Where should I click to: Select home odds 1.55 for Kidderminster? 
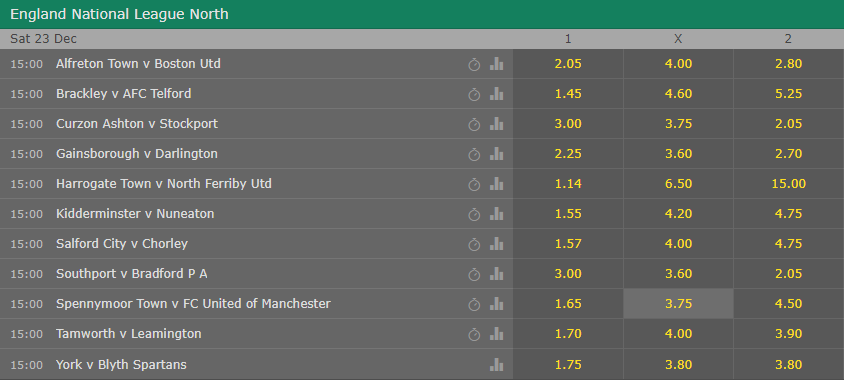pyautogui.click(x=568, y=214)
